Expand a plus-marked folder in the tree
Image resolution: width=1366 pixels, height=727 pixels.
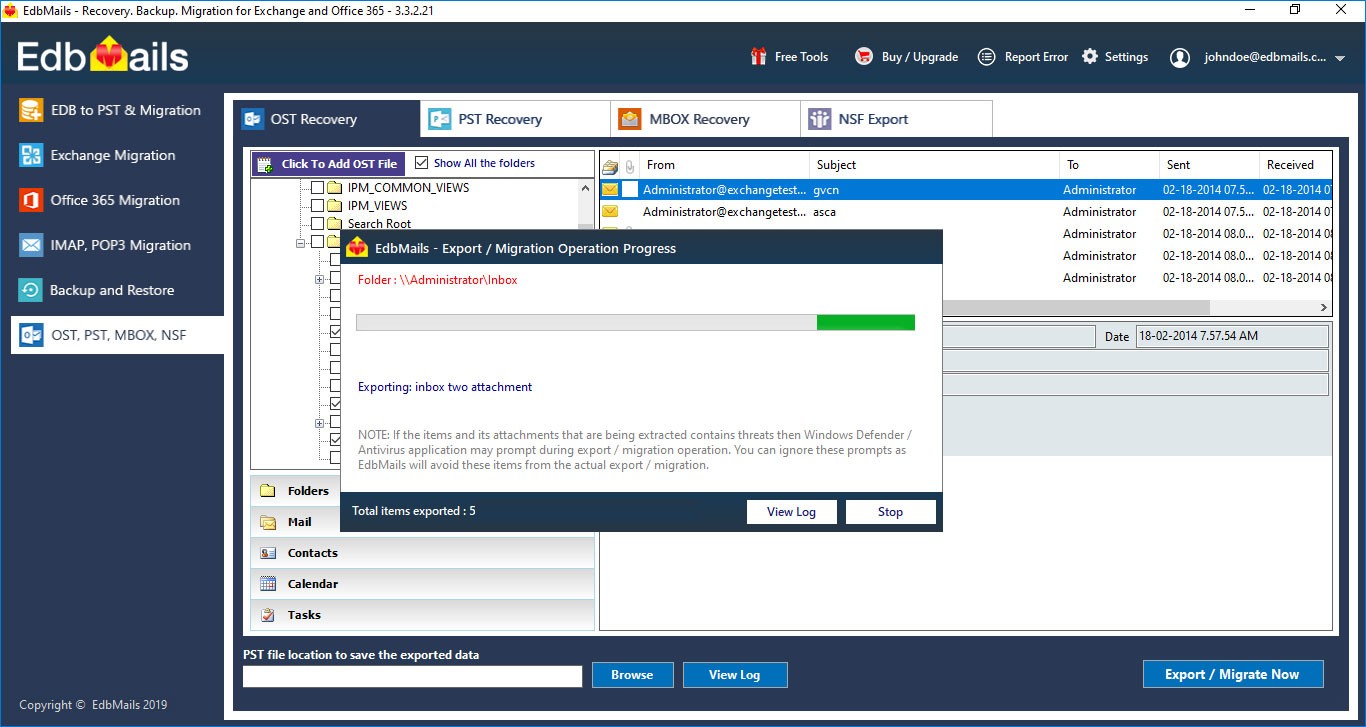318,279
